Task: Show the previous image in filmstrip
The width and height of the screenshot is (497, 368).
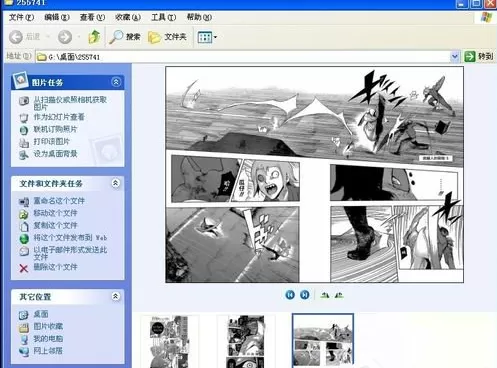Action: 290,295
